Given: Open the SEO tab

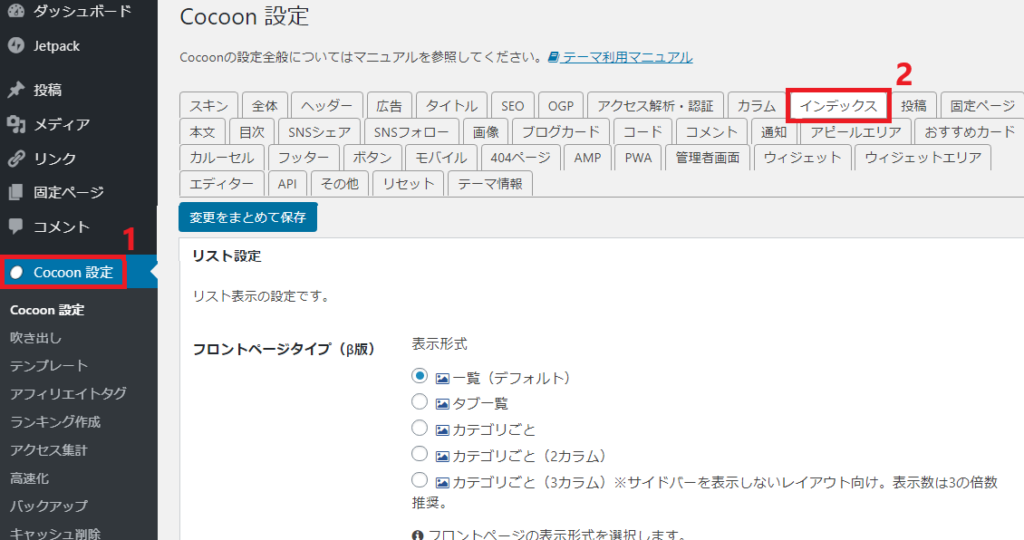Looking at the screenshot, I should (513, 106).
